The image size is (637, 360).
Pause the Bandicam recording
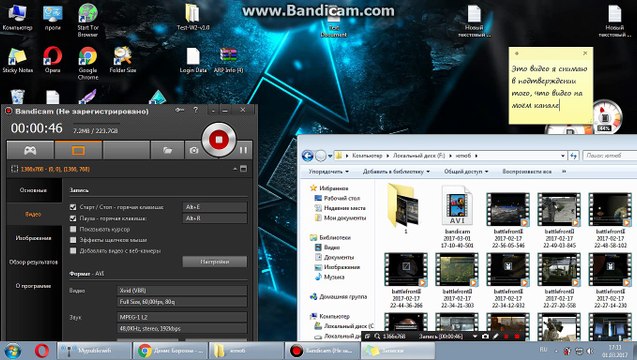243,150
